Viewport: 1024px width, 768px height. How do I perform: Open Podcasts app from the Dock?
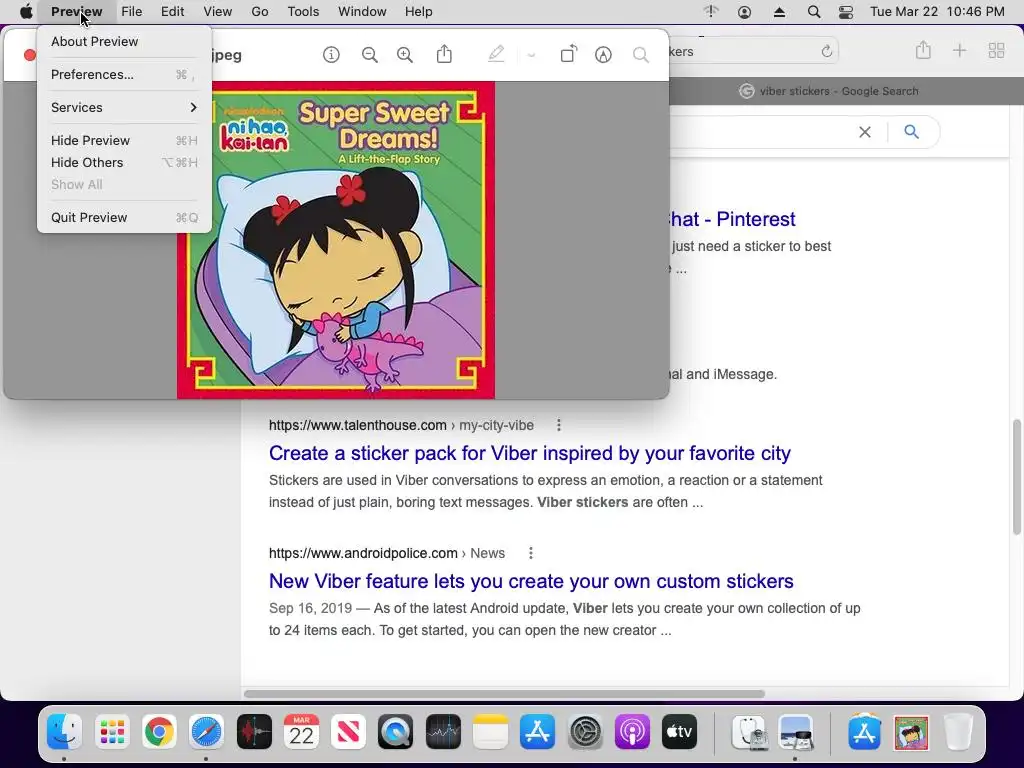coord(632,731)
